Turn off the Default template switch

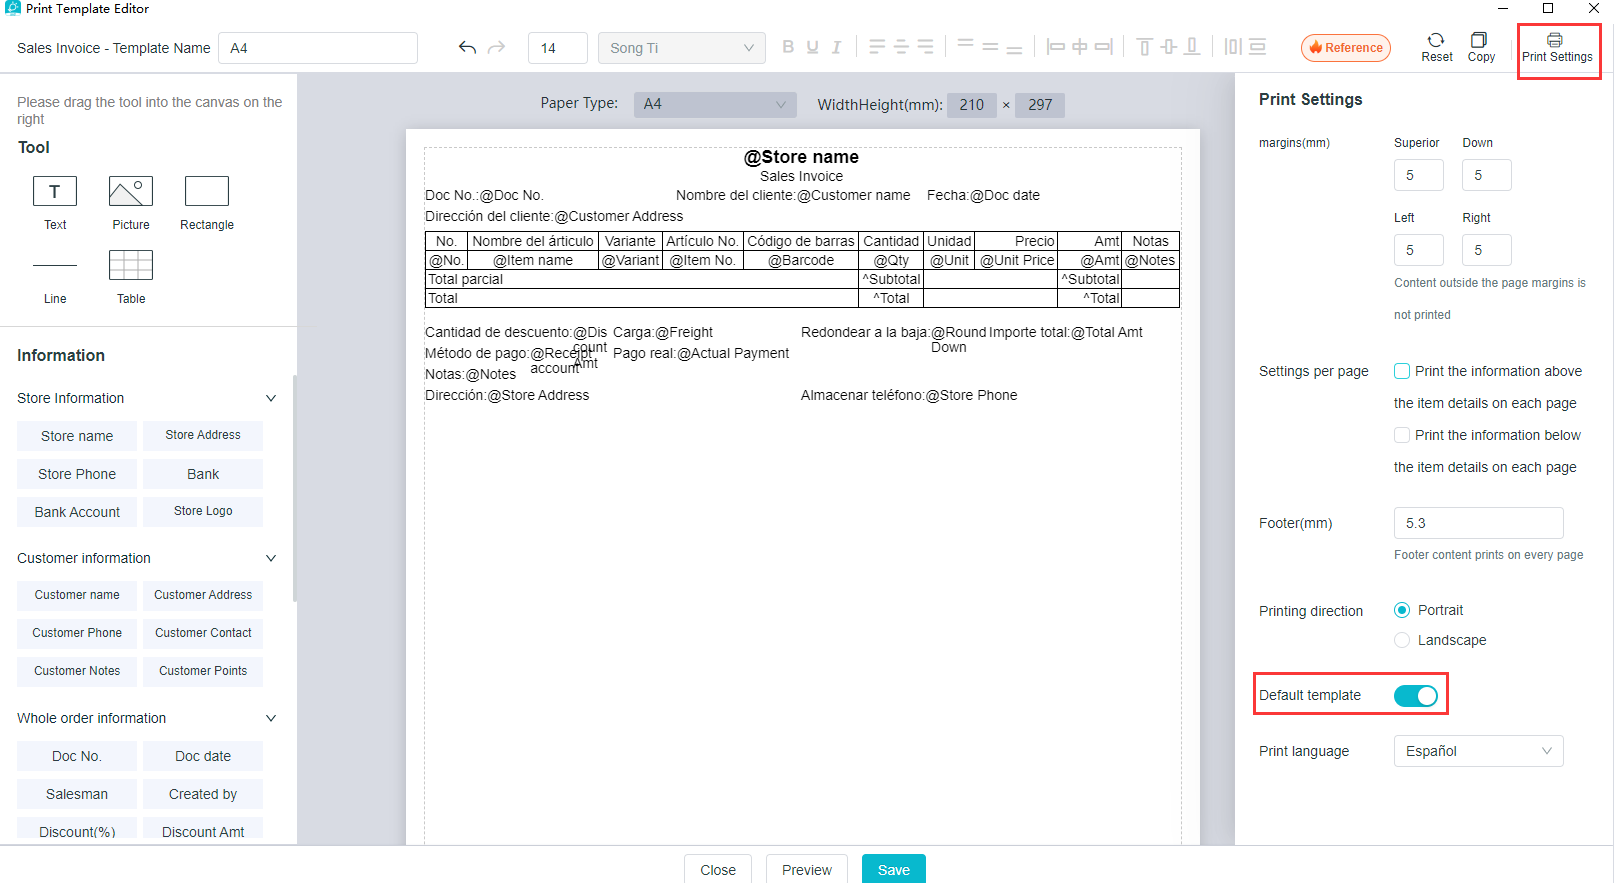1416,696
